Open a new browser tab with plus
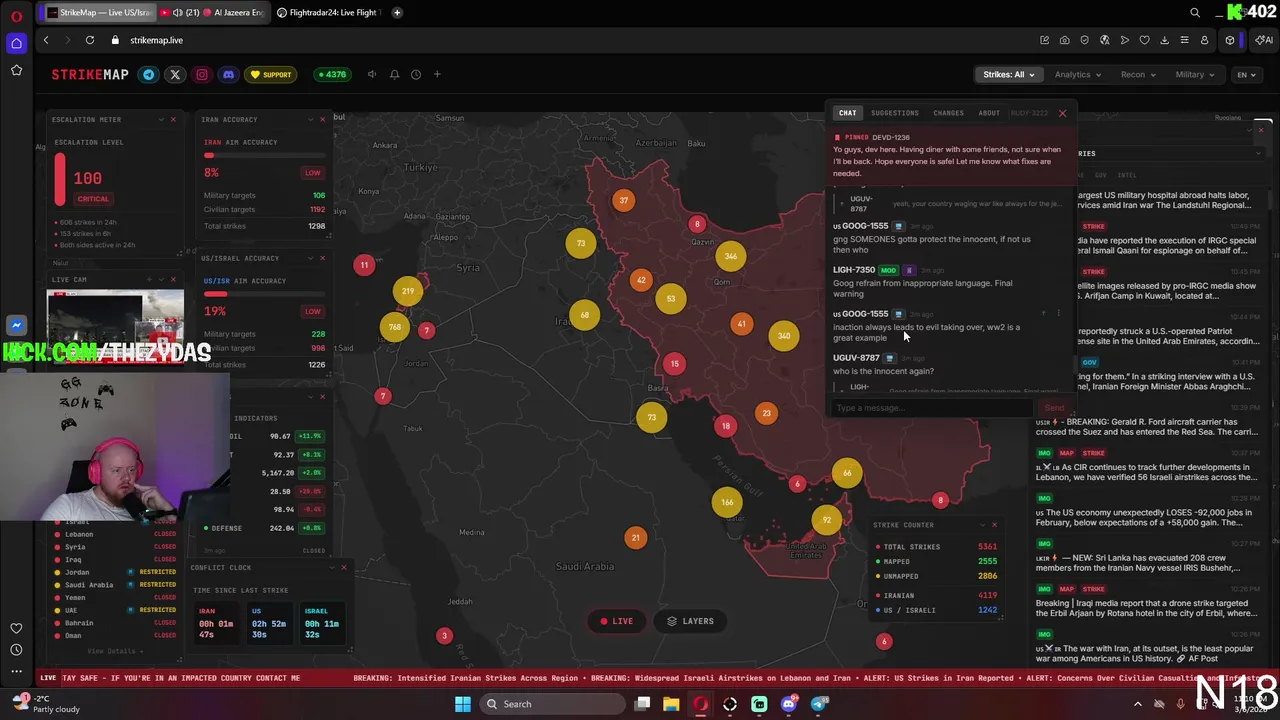Image resolution: width=1280 pixels, height=720 pixels. (x=397, y=12)
